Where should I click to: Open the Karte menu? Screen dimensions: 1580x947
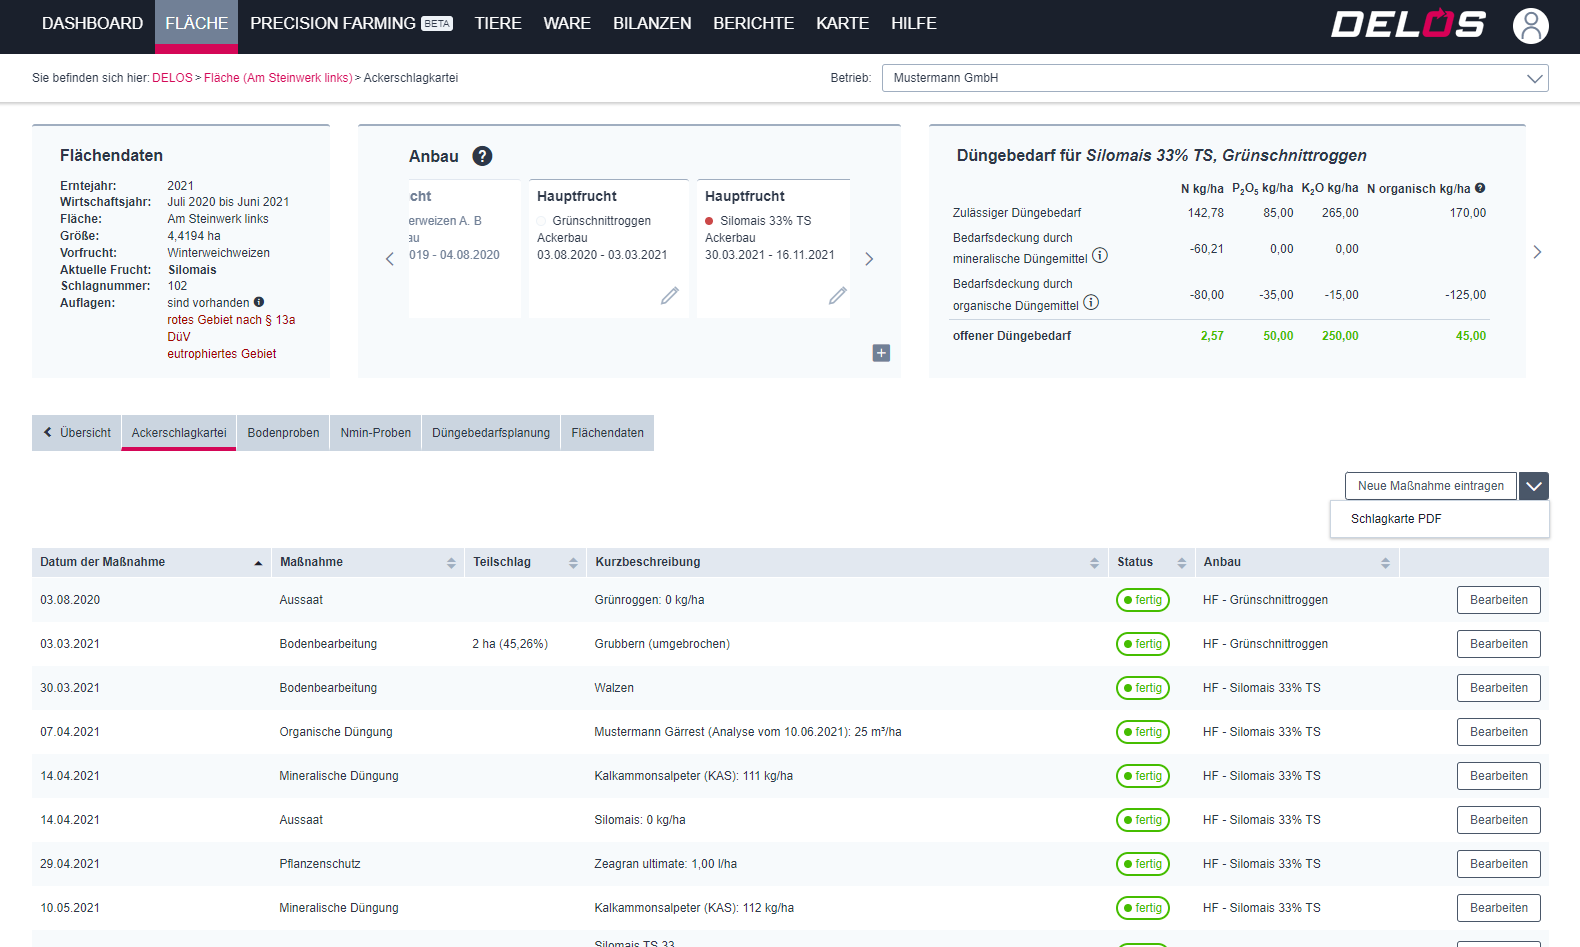pos(842,23)
